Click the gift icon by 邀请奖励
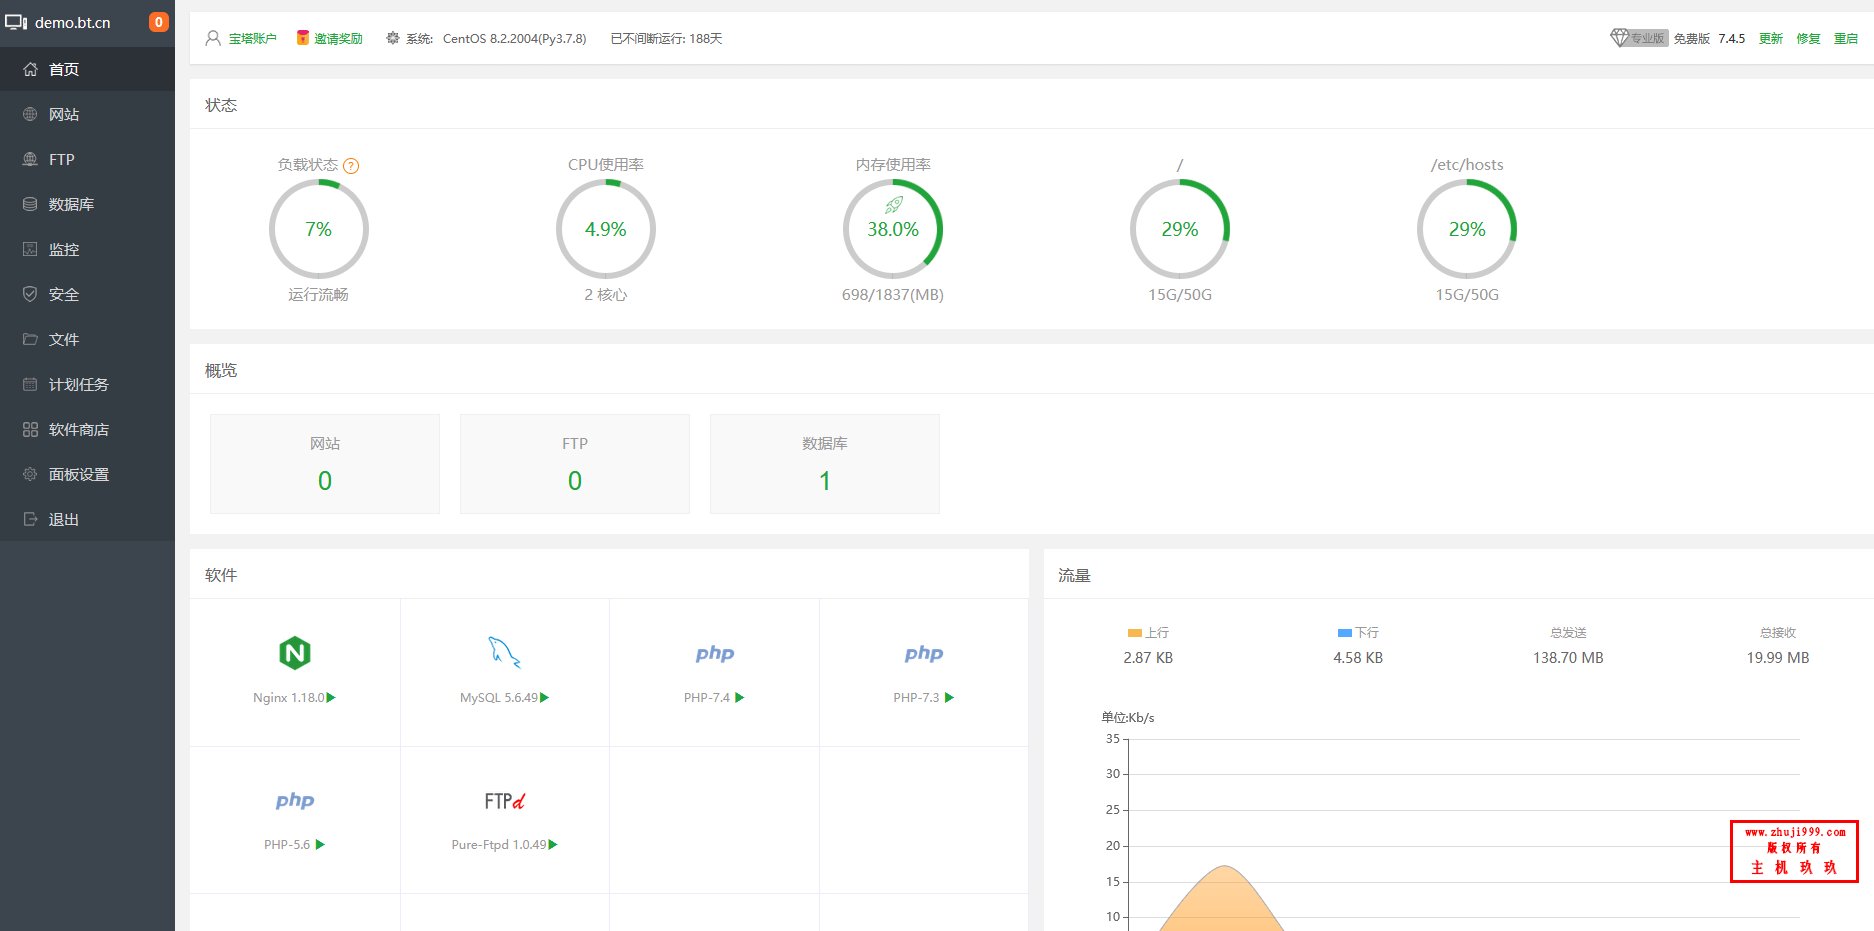The image size is (1874, 931). 303,38
